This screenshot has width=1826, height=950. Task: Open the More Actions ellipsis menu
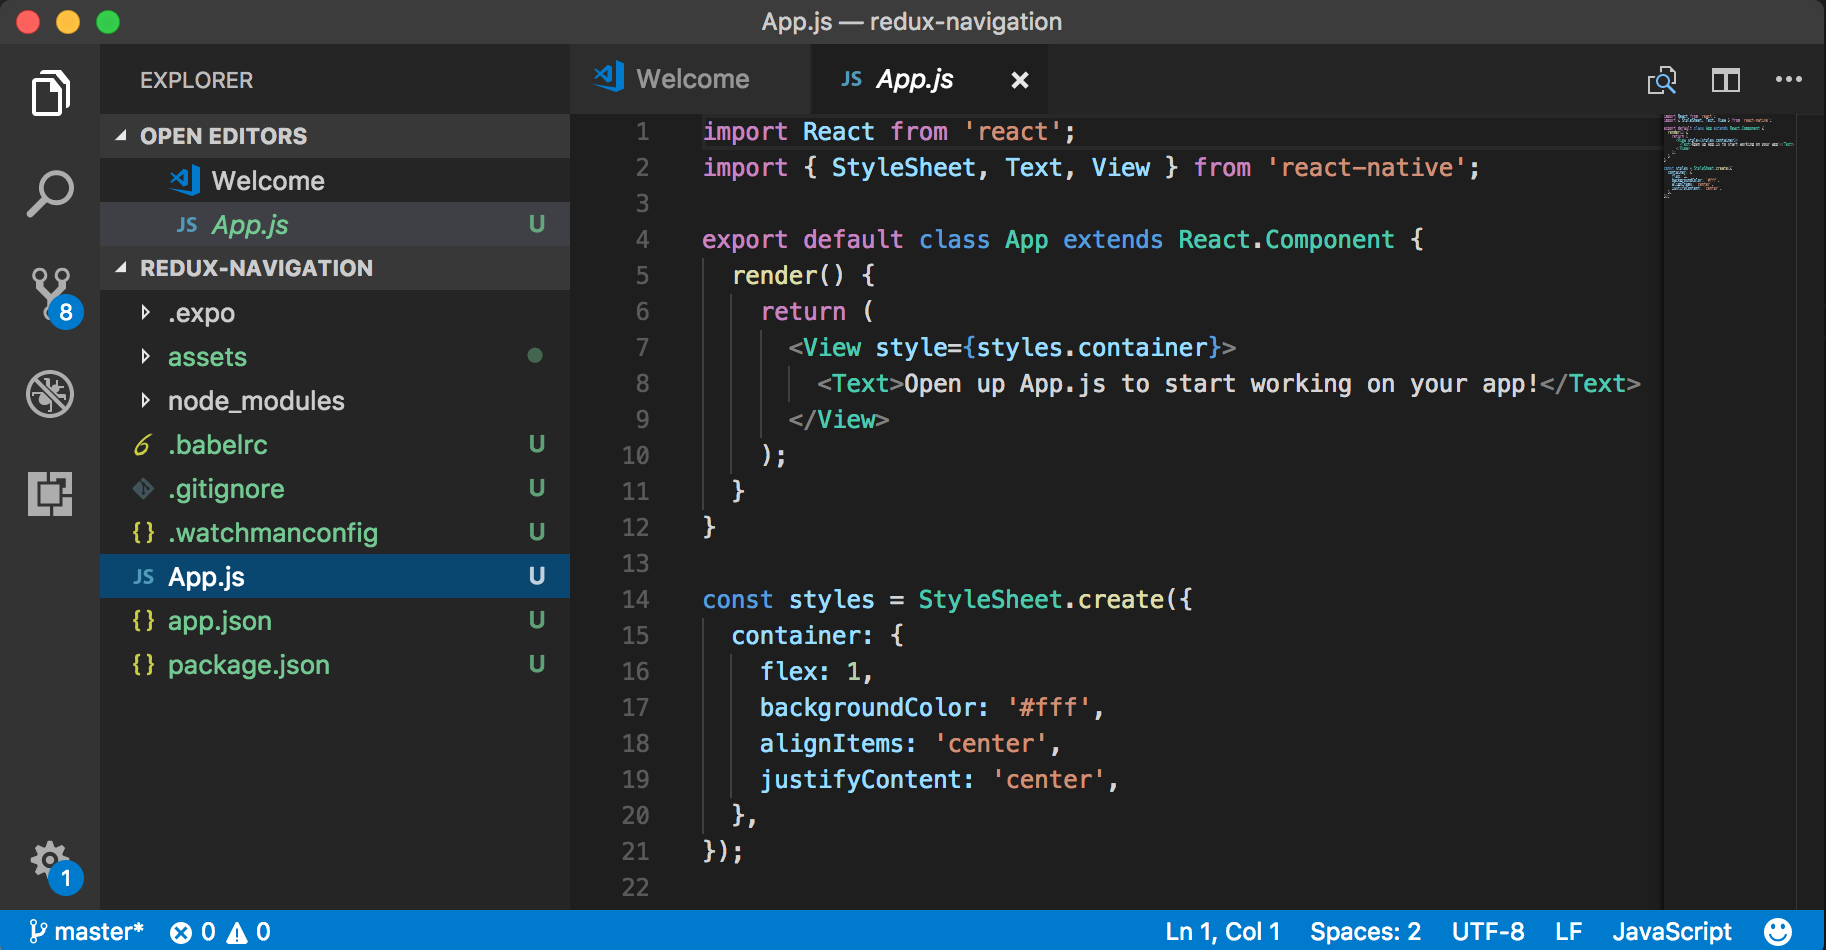pyautogui.click(x=1788, y=80)
